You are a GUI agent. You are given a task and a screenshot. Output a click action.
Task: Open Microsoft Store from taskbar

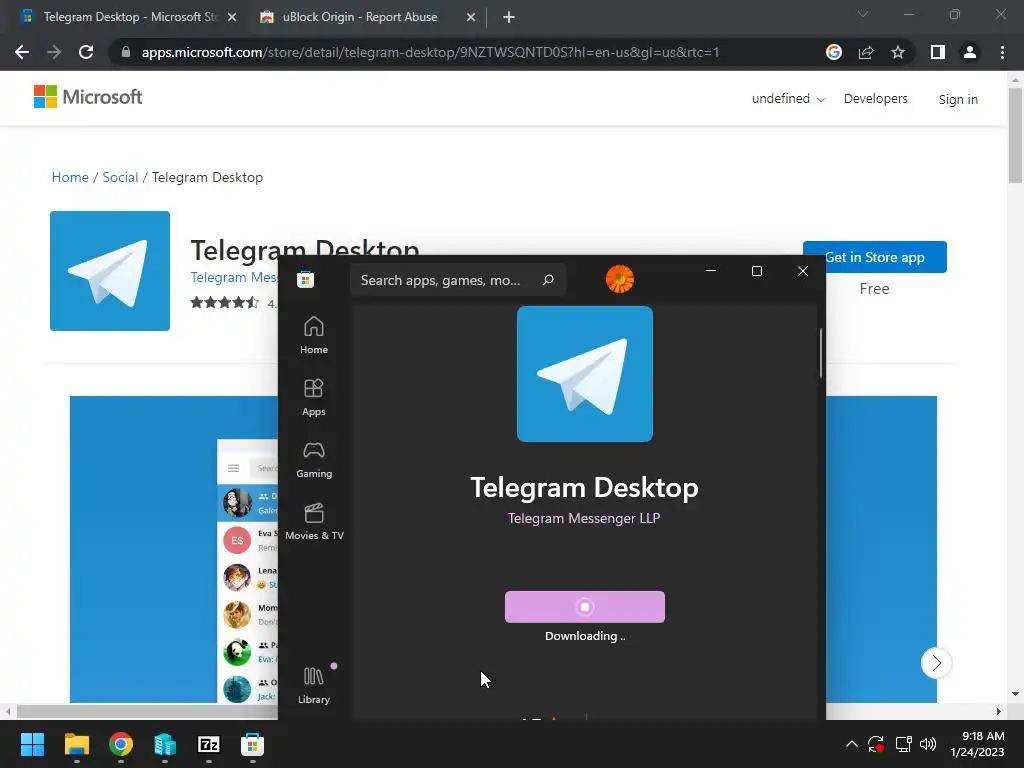(x=252, y=744)
